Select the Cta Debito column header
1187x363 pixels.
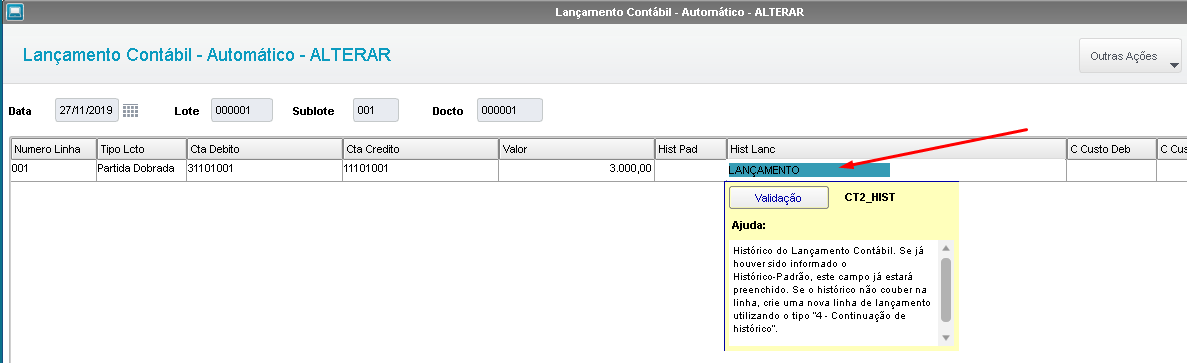[264, 149]
